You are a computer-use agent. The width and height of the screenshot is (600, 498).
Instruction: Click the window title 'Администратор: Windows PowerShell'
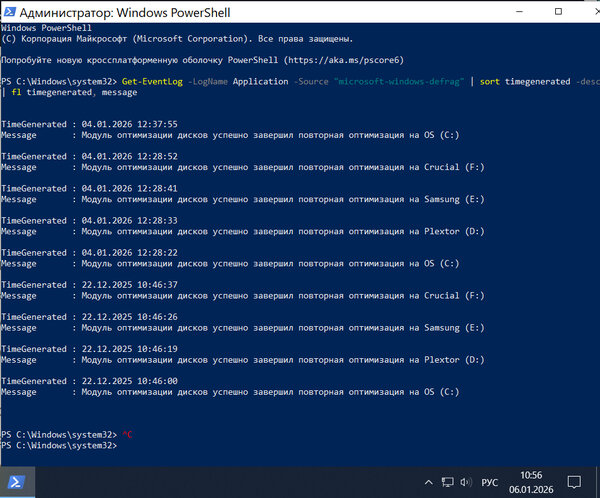point(125,13)
